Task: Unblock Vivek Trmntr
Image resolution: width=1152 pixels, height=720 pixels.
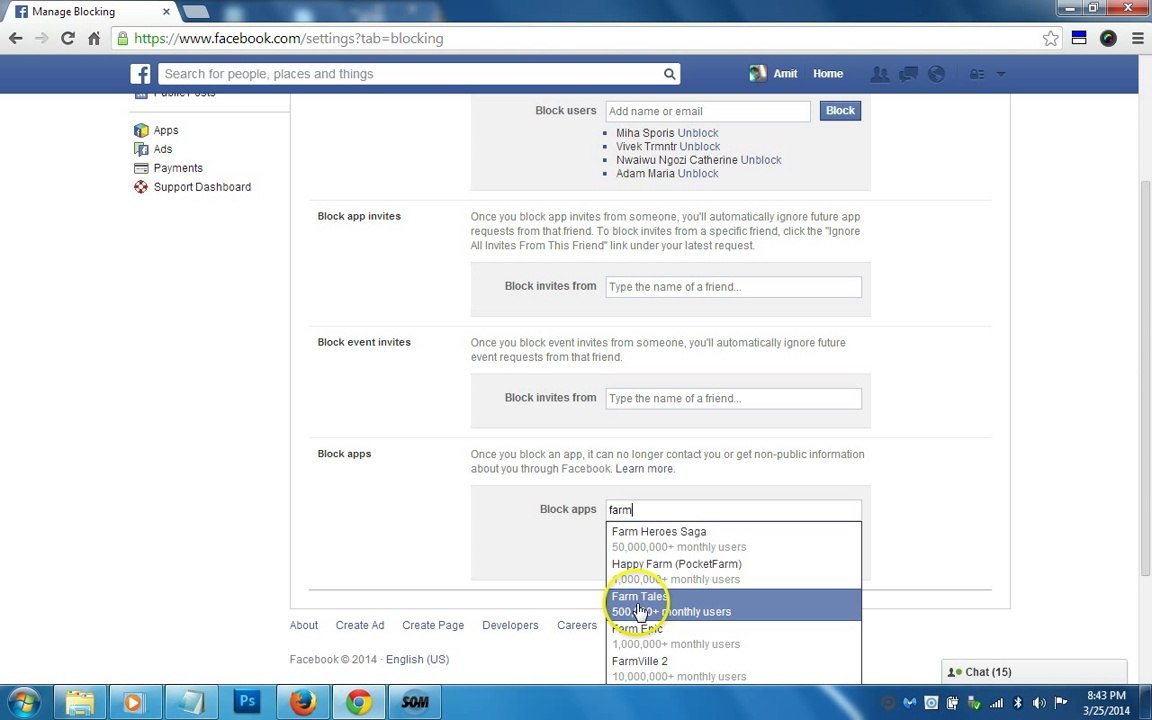Action: click(x=699, y=146)
